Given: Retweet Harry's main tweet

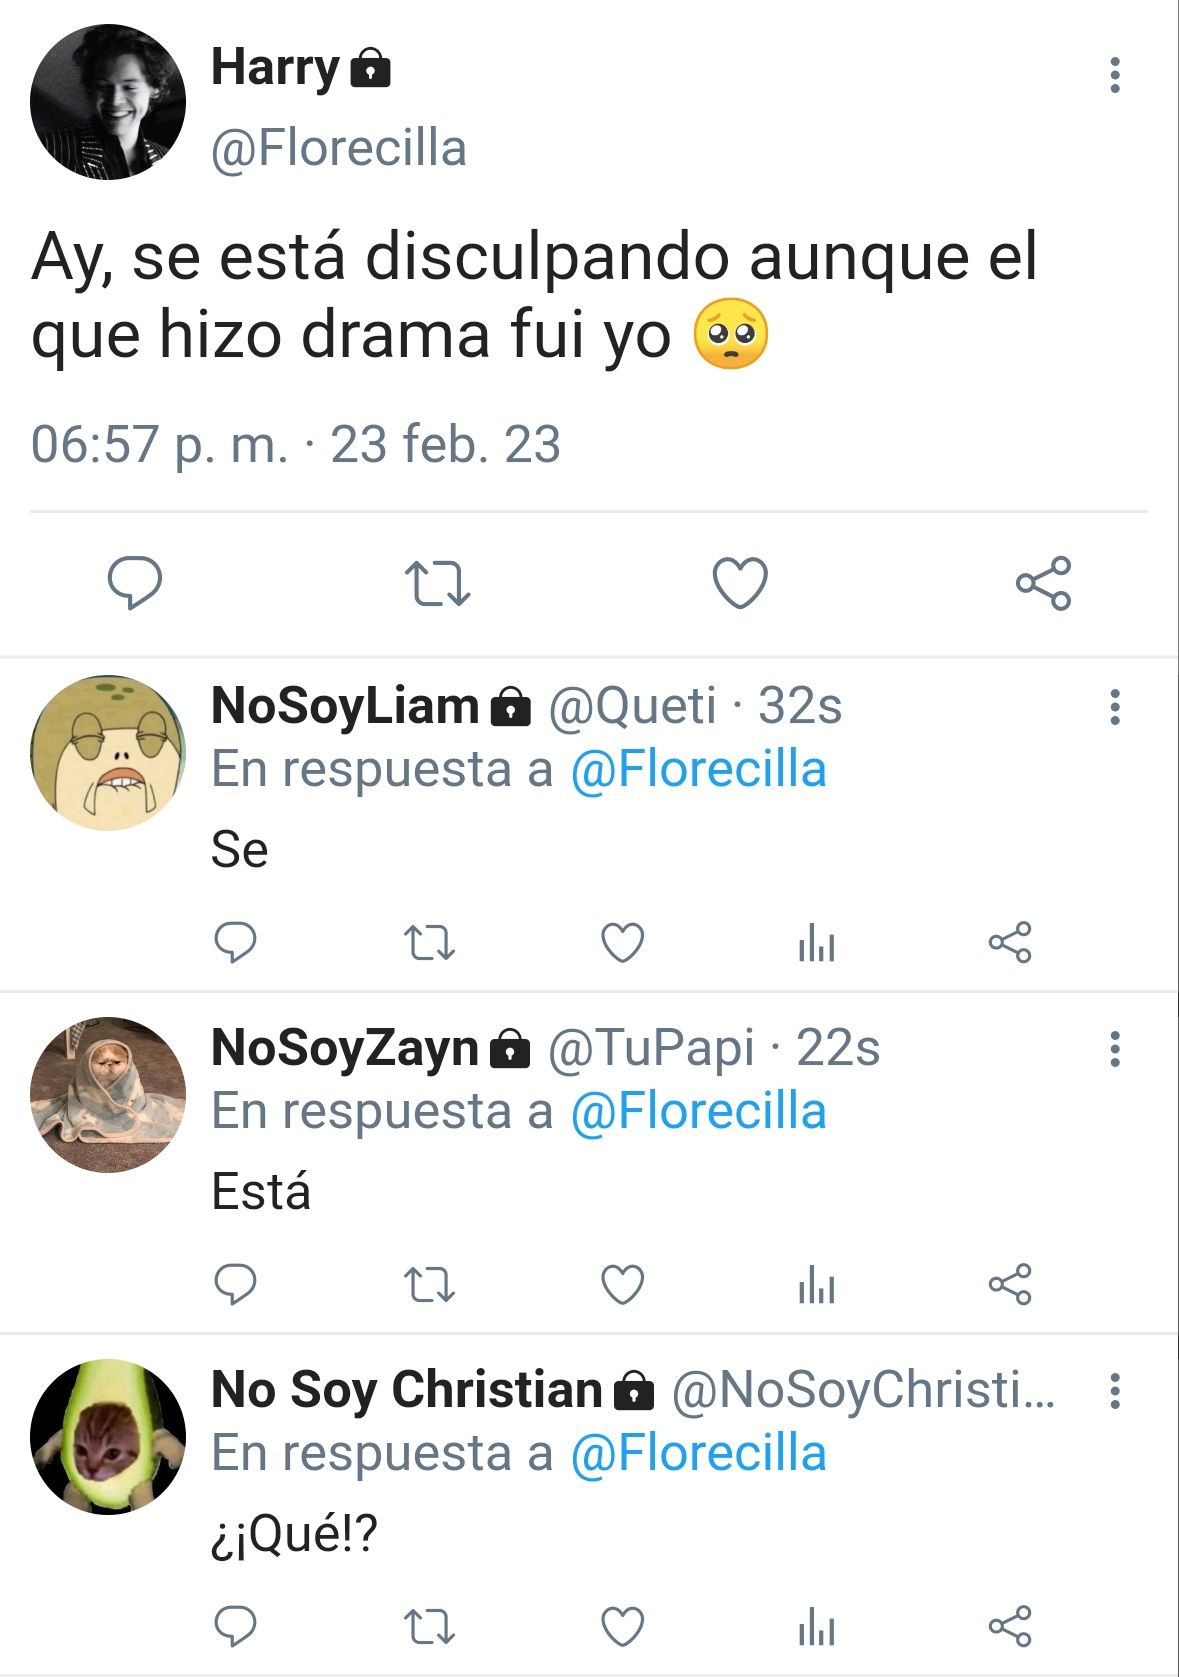Looking at the screenshot, I should (437, 584).
